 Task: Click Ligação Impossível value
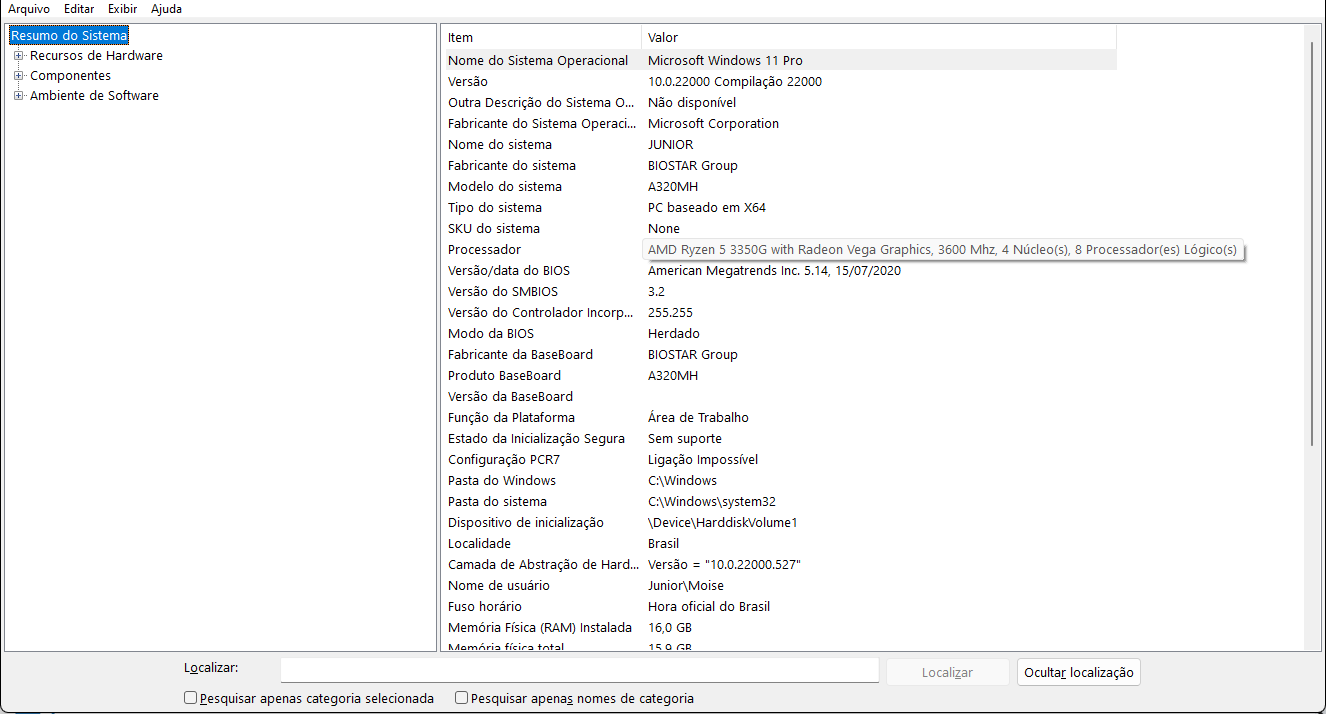coord(703,459)
